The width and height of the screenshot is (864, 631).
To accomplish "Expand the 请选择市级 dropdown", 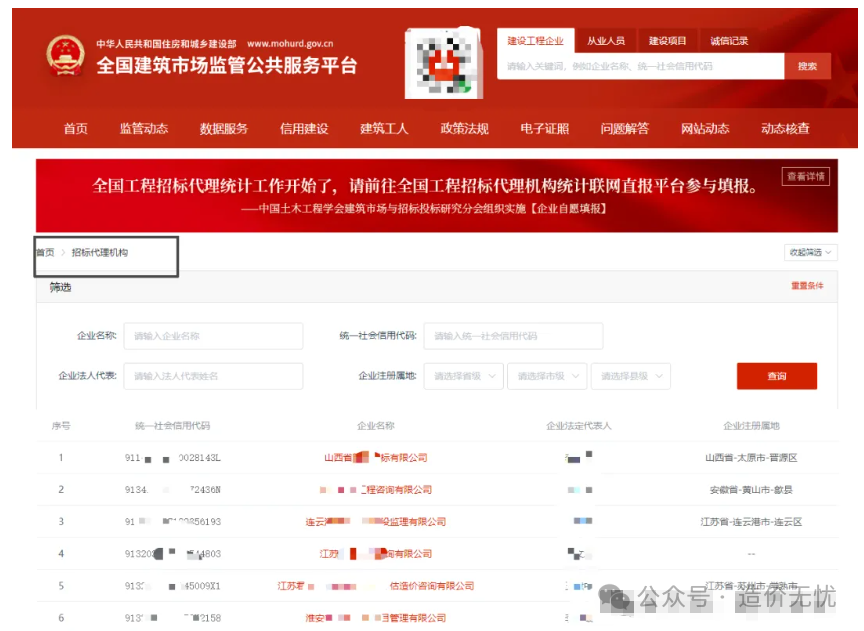I will click(546, 376).
